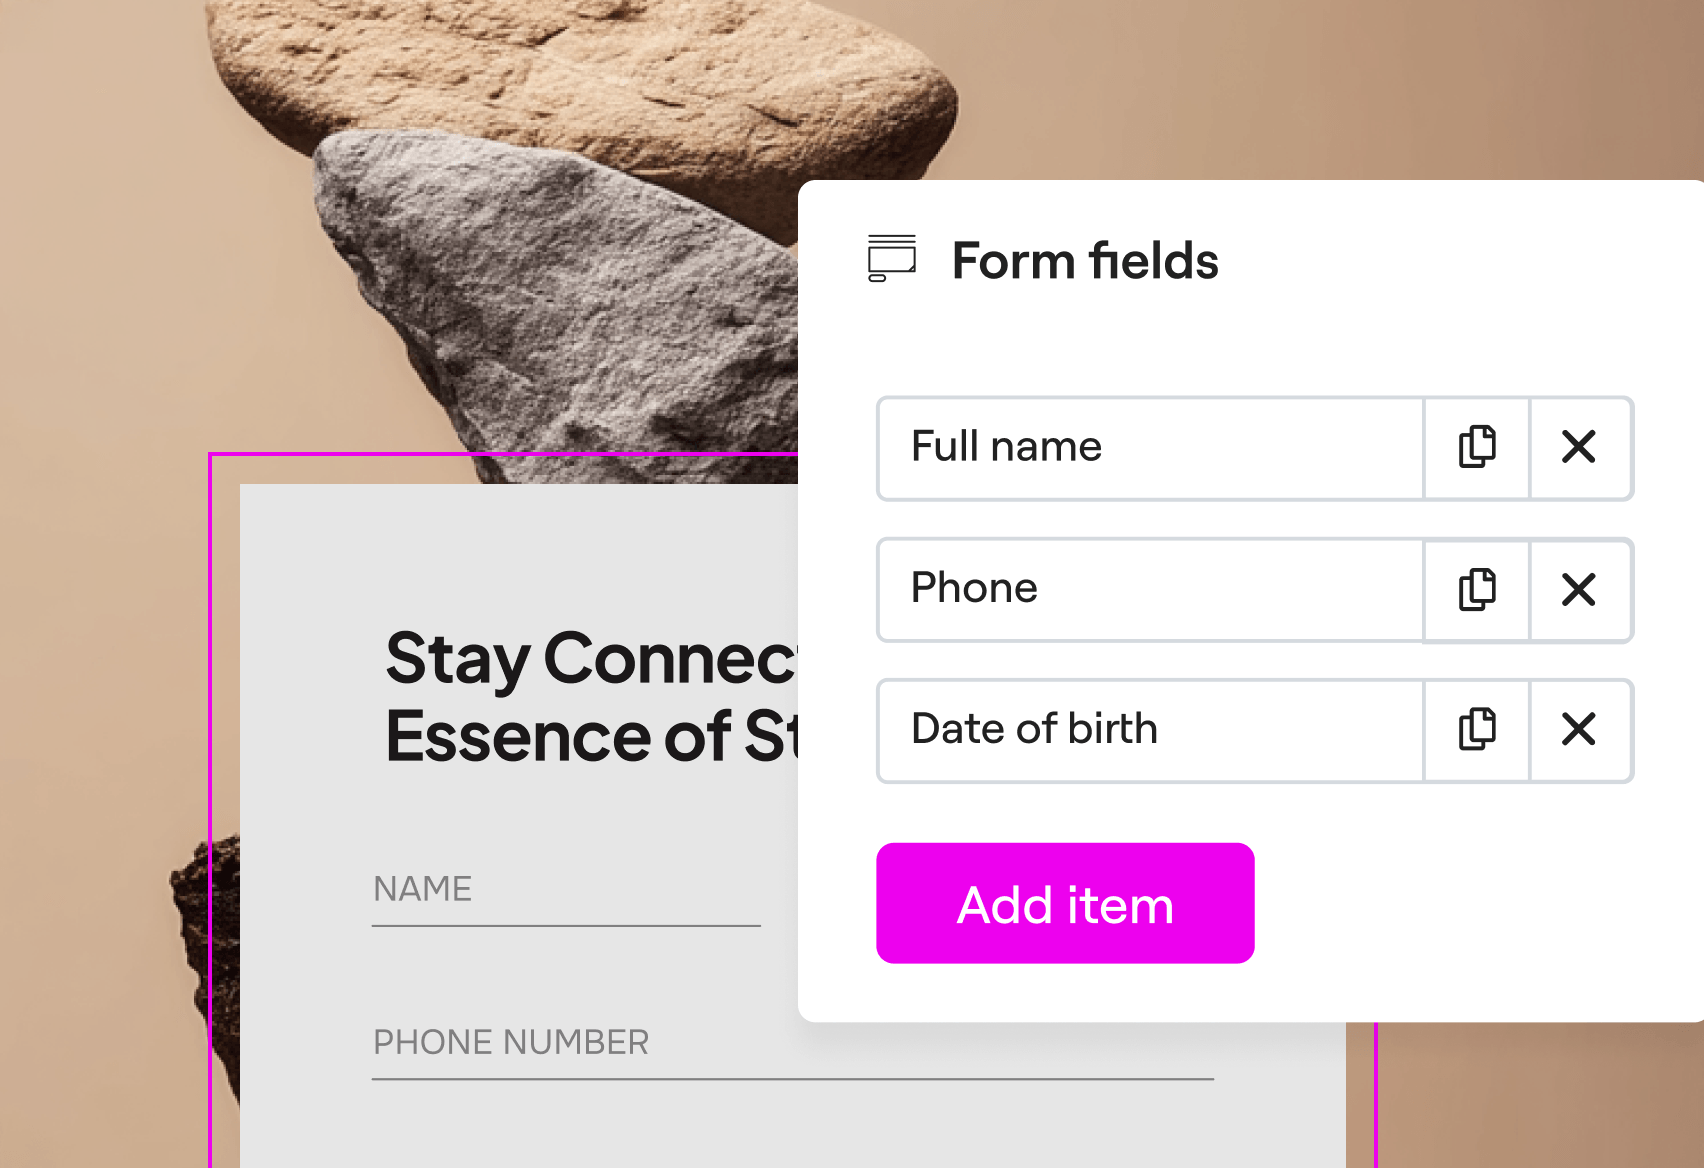1704x1168 pixels.
Task: Select the Phone field entry
Action: click(1150, 589)
